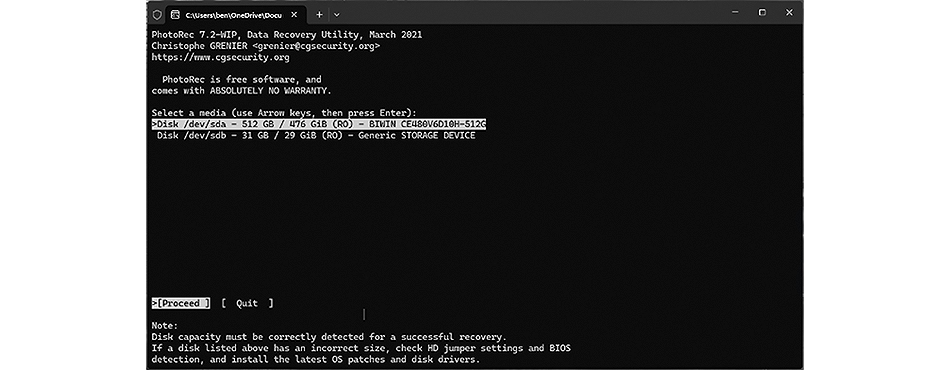
Task: Select Disk /dev/sdb Generic STORAGE DEVICE
Action: 316,136
